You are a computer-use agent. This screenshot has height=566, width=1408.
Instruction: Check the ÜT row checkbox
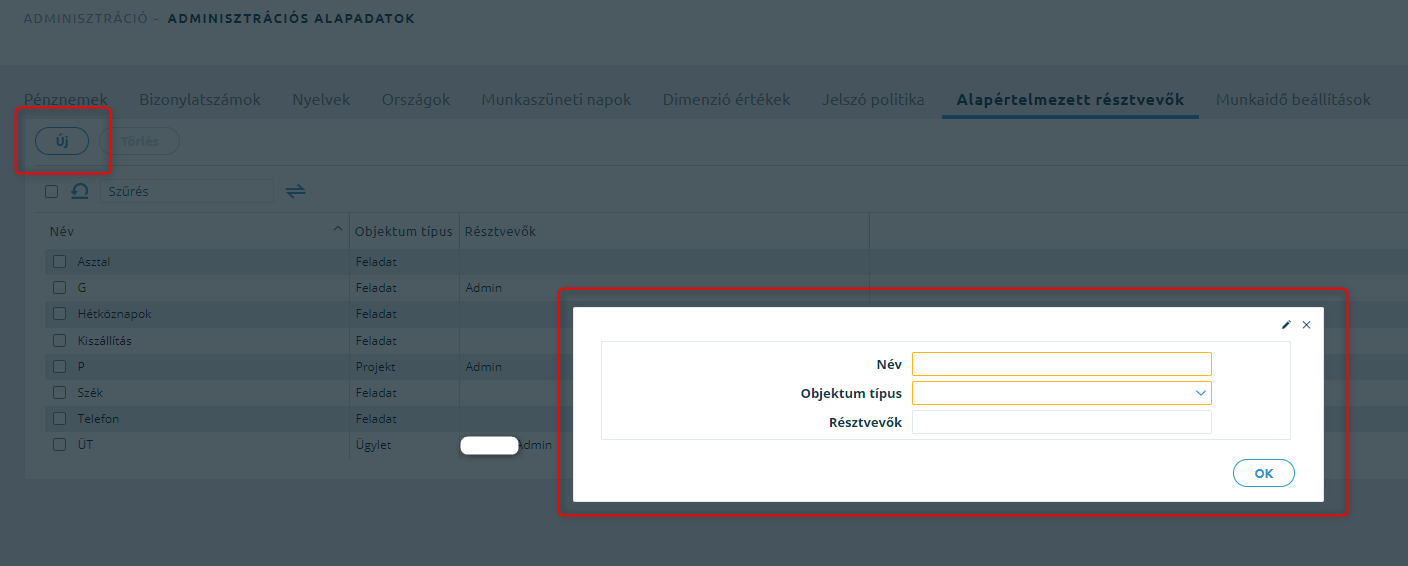(x=60, y=444)
